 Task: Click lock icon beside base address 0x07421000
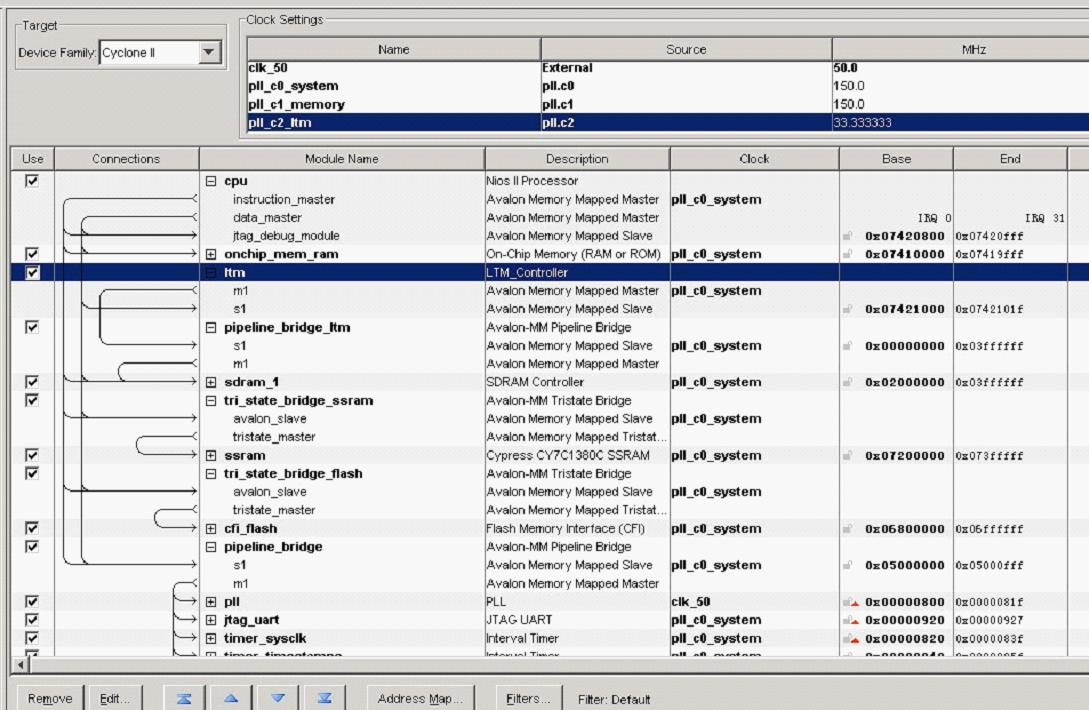coord(847,309)
